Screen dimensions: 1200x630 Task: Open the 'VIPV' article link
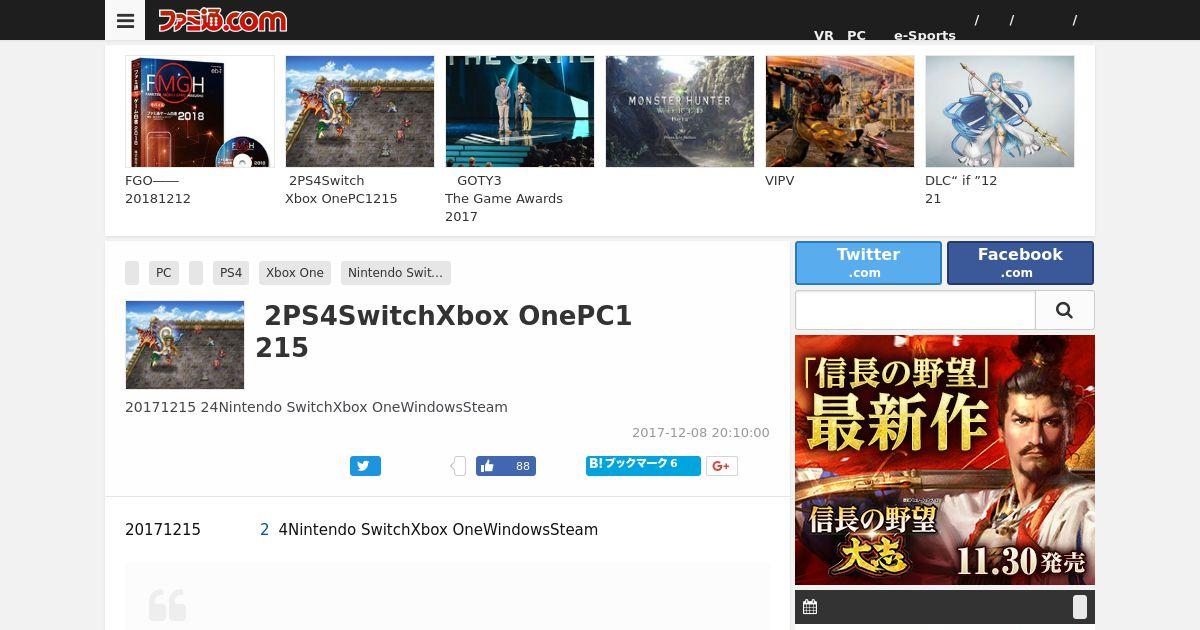pos(780,181)
